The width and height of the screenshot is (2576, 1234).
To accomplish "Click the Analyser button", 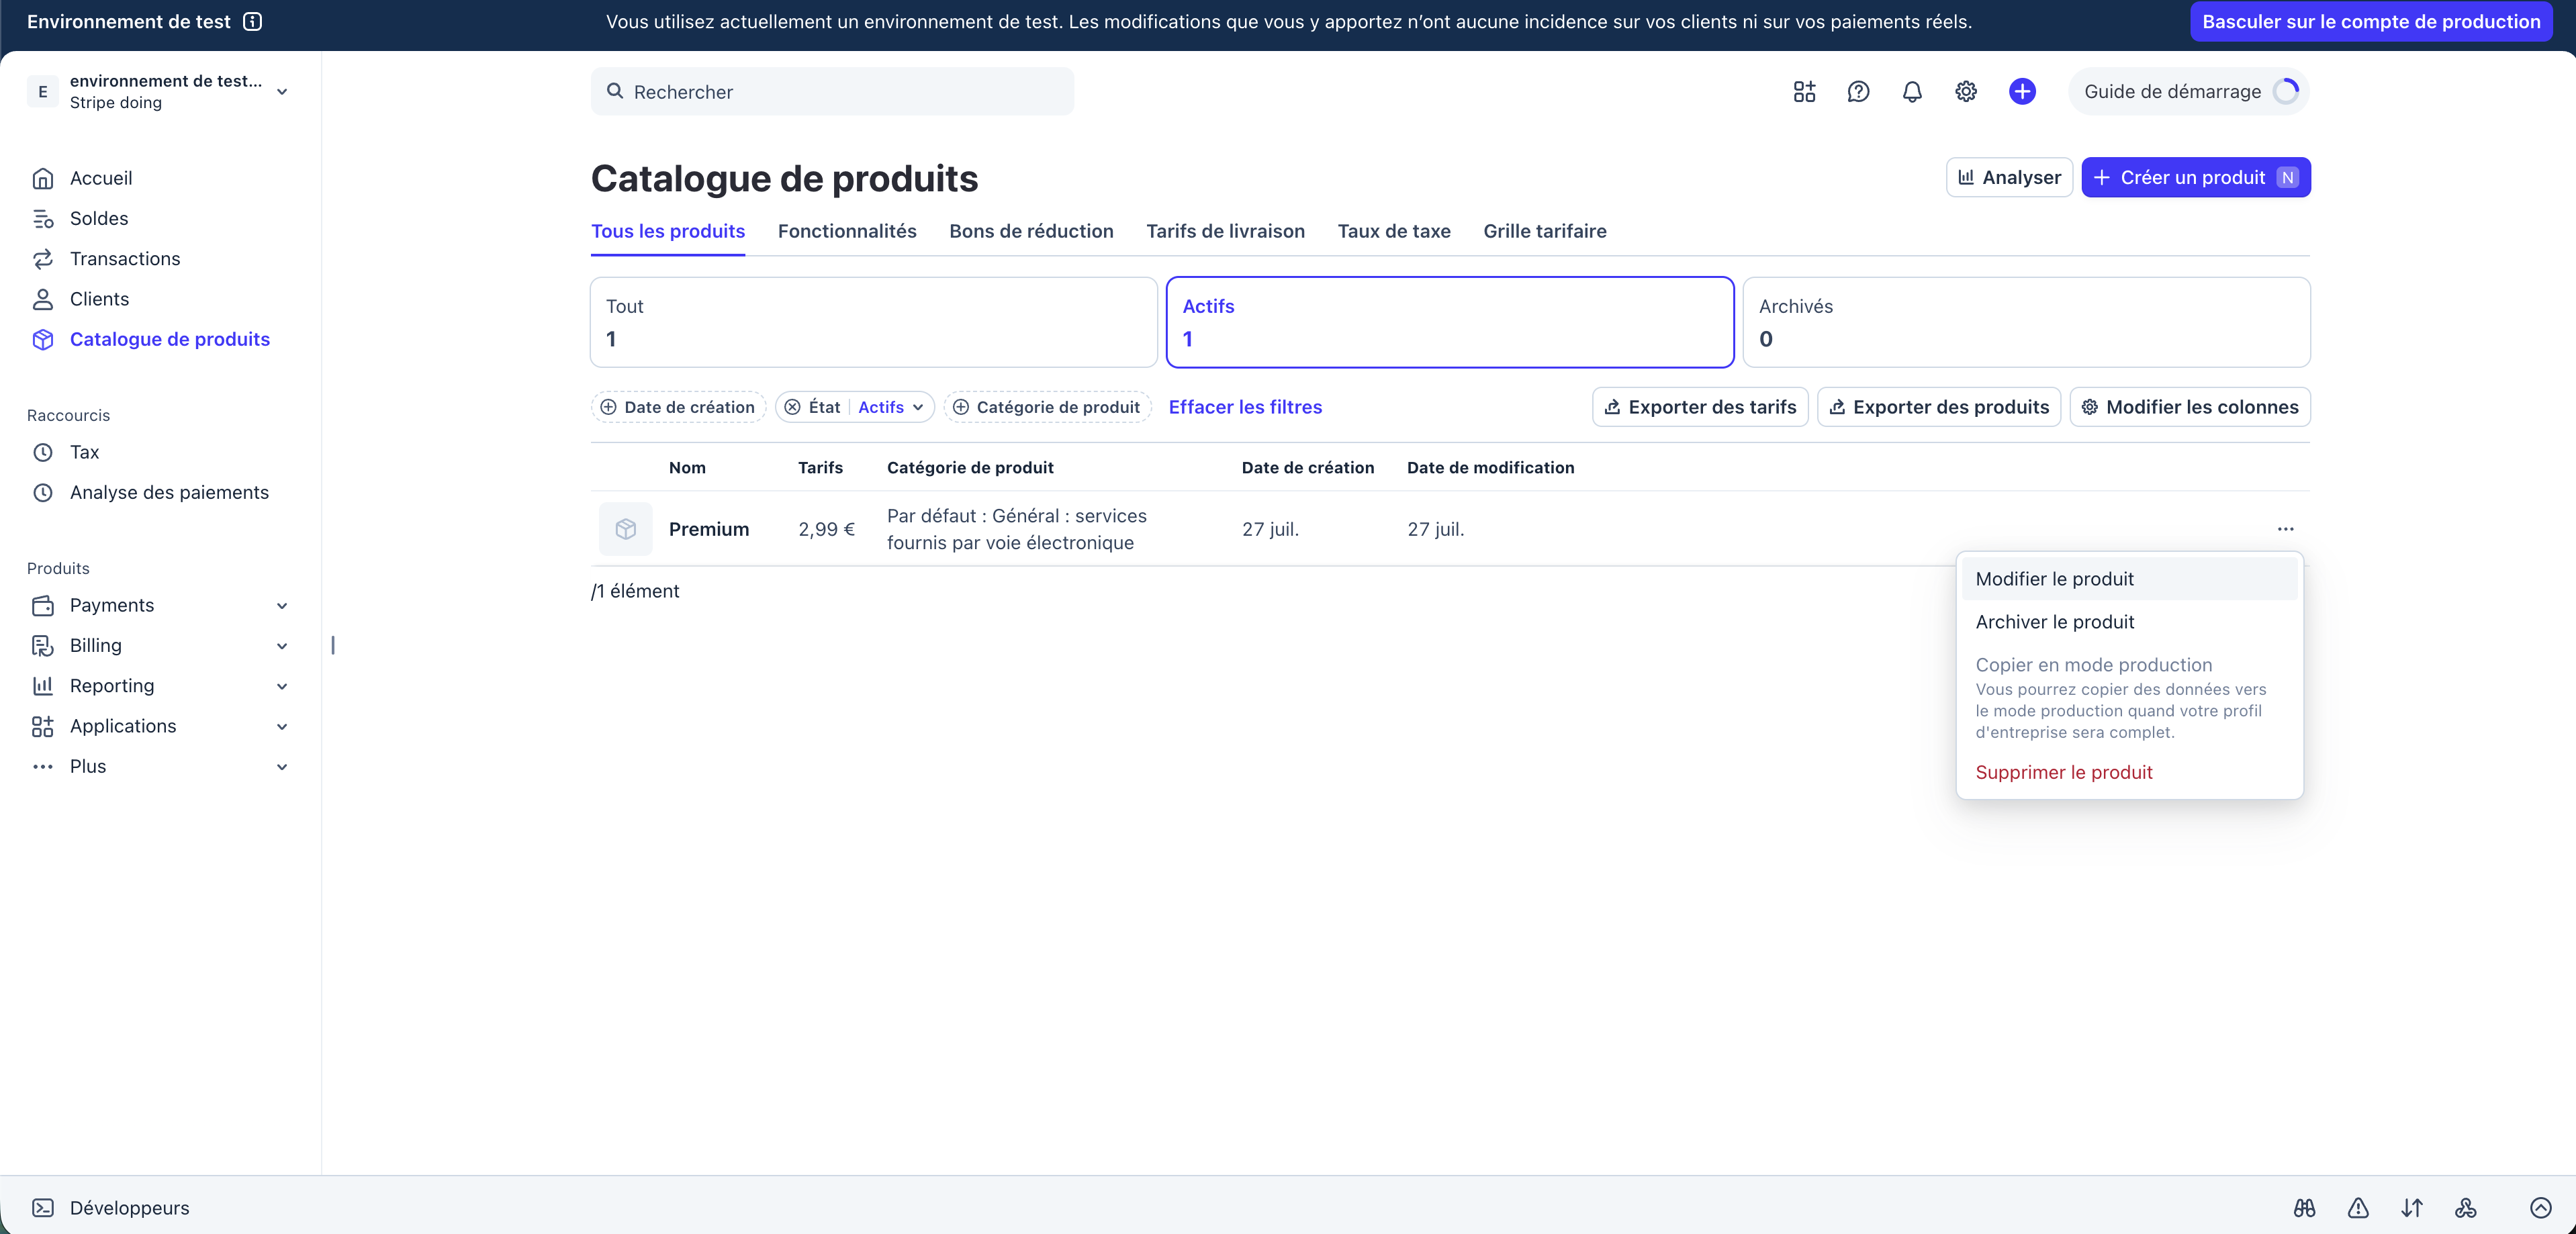I will [x=2009, y=177].
